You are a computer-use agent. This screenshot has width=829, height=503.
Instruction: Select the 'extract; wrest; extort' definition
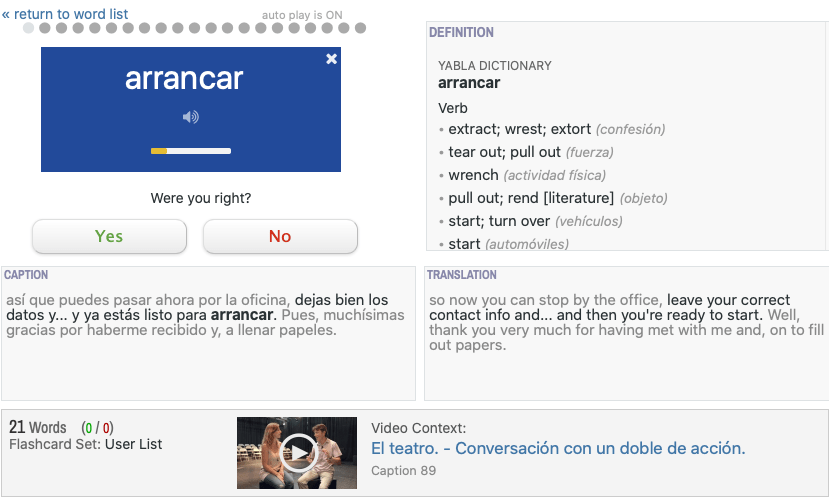pyautogui.click(x=520, y=129)
